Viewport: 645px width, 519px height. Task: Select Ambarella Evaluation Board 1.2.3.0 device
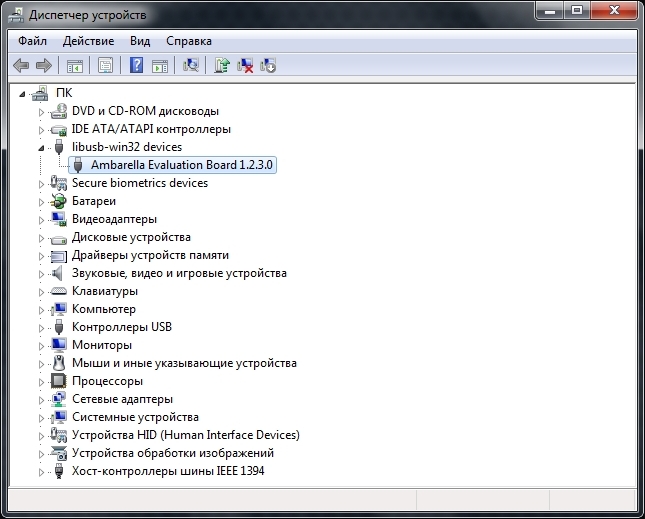click(181, 165)
